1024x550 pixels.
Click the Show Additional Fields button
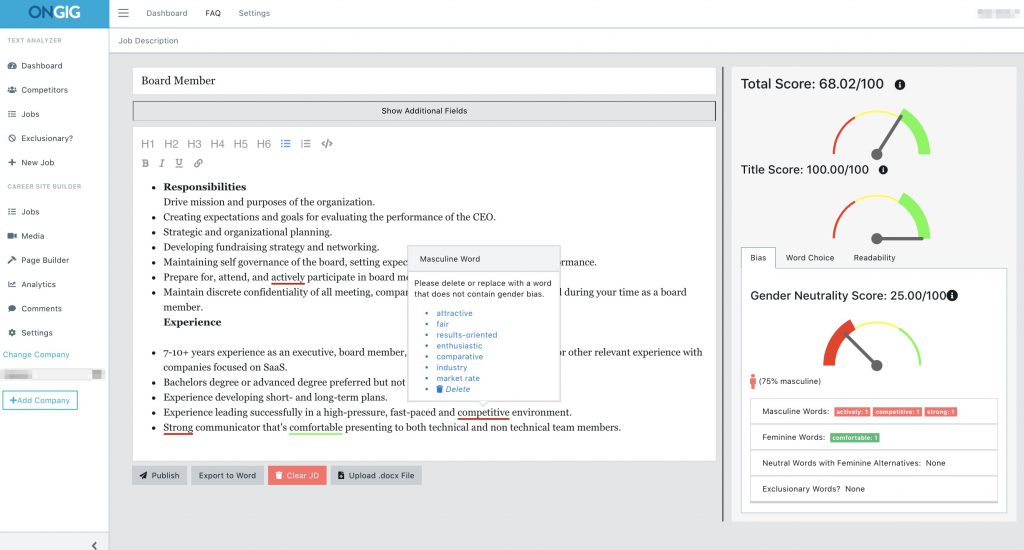point(424,111)
